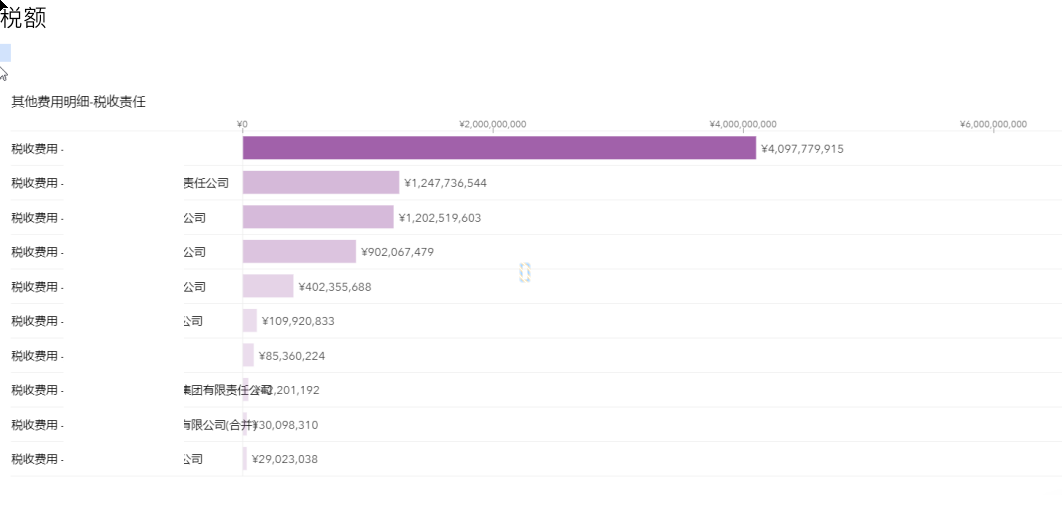Click the bar for ¥902,067,479

[298, 252]
